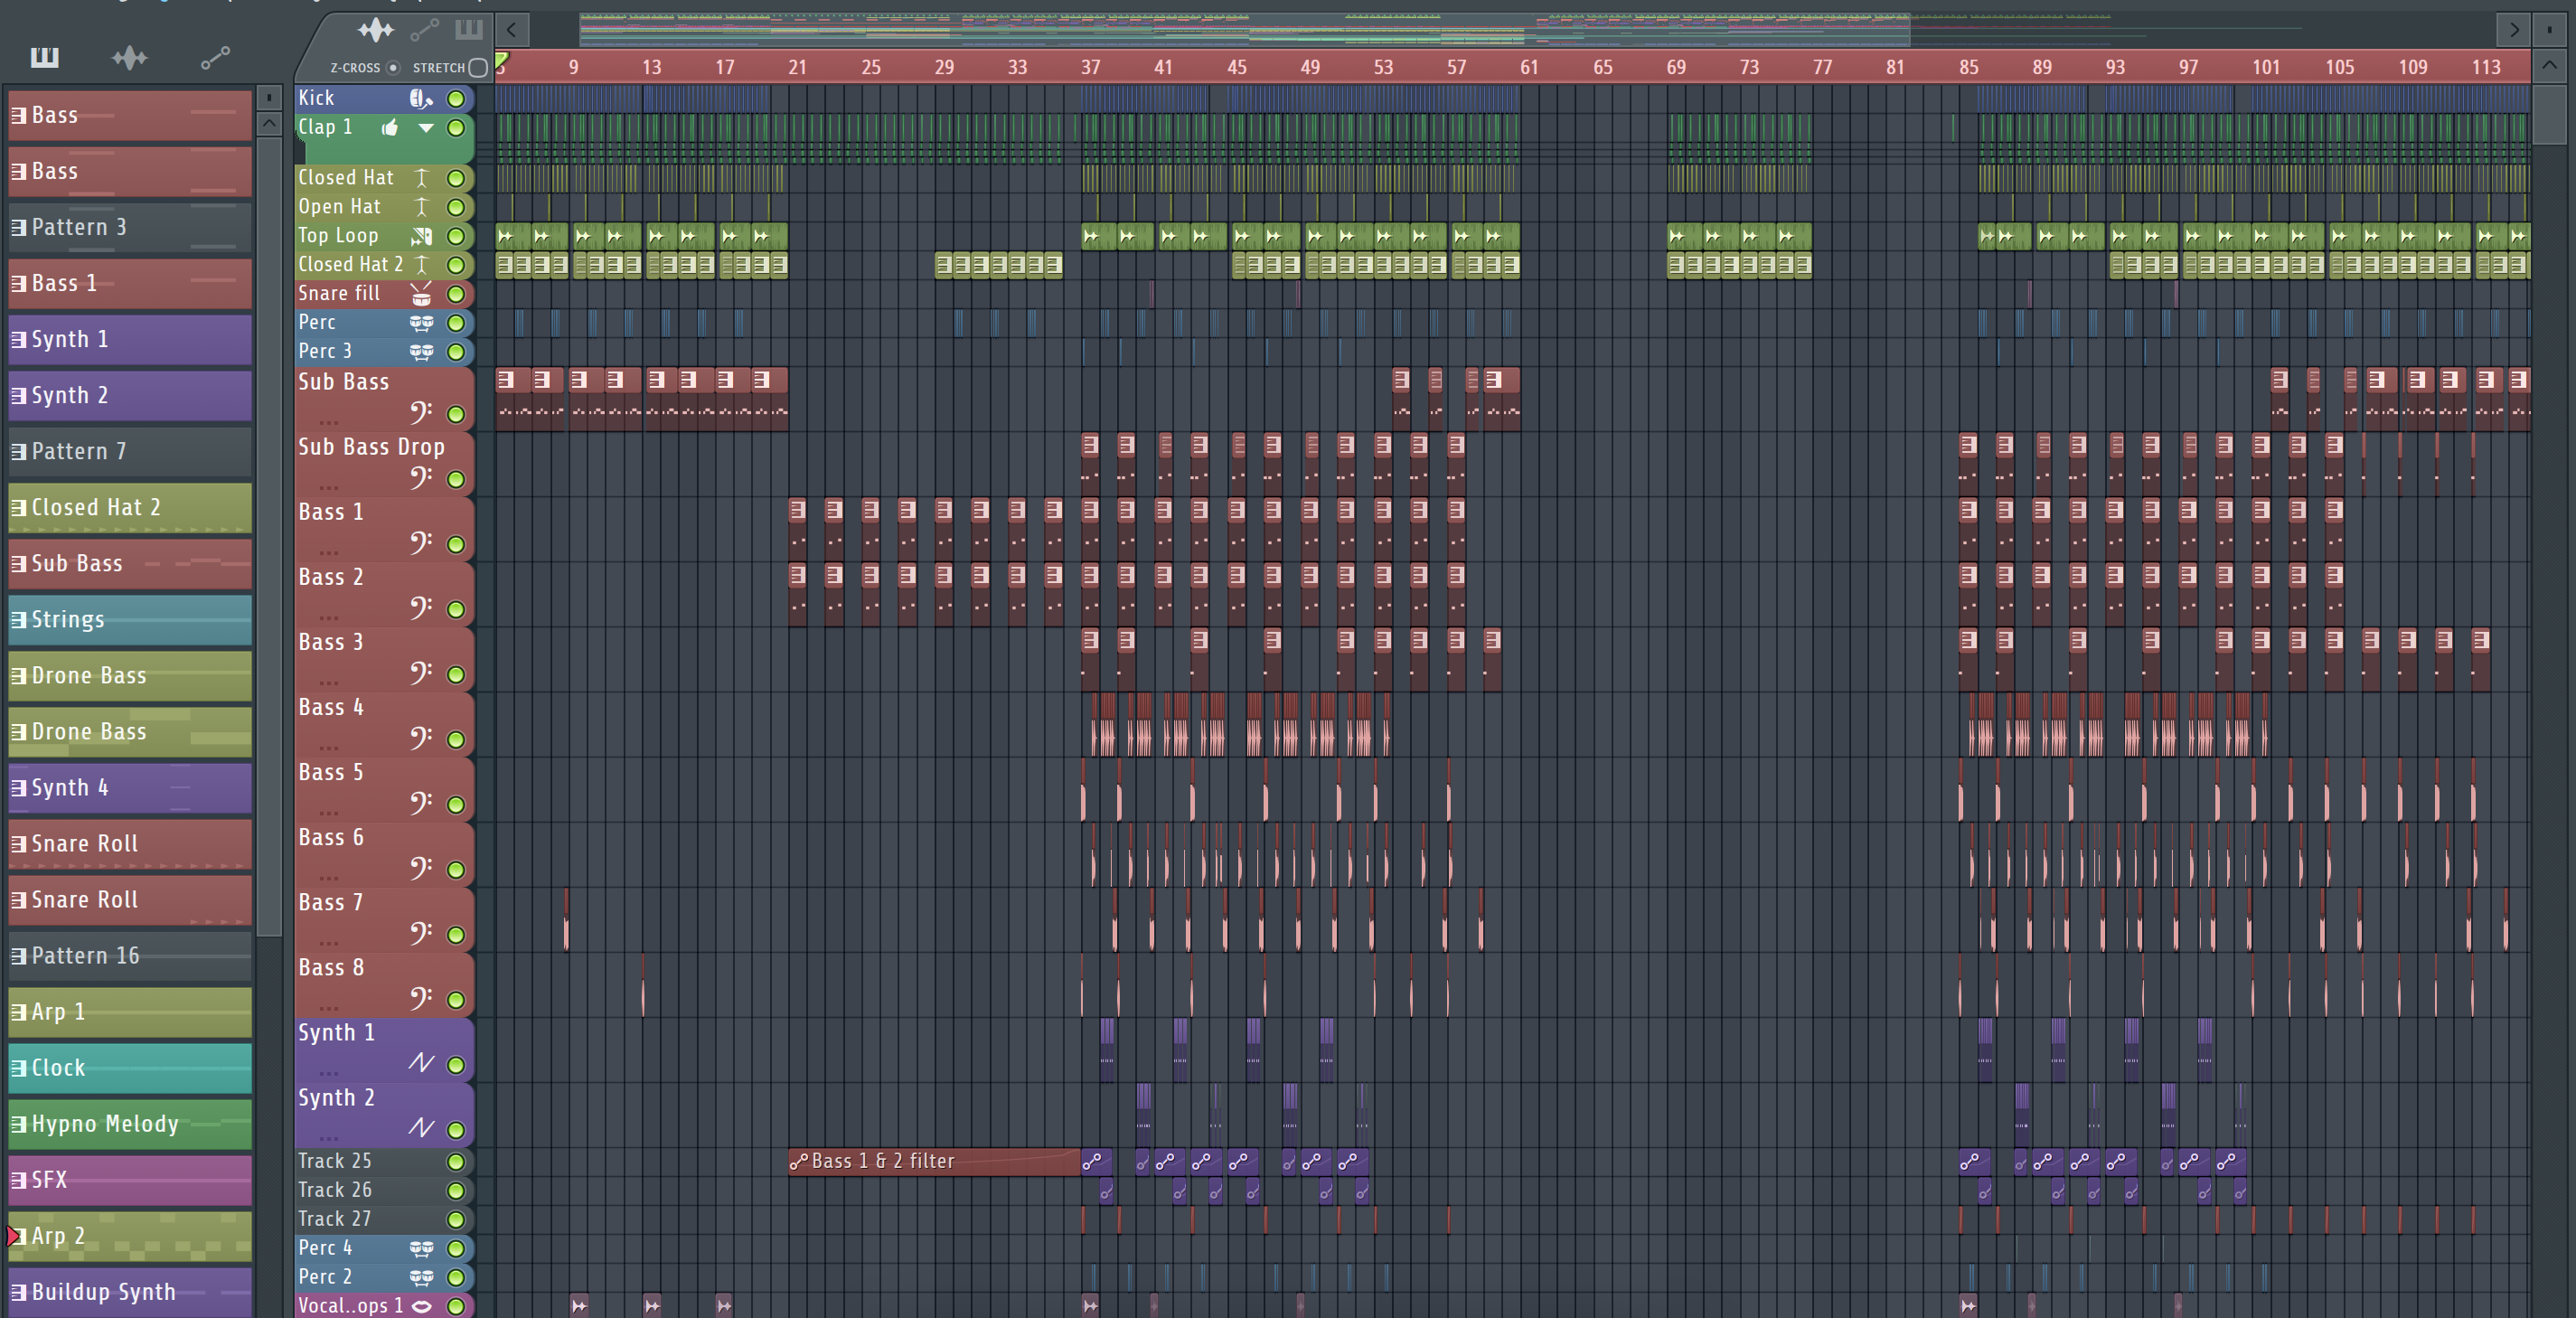The height and width of the screenshot is (1318, 2576).
Task: Click the Kick track drum icon
Action: coord(421,98)
